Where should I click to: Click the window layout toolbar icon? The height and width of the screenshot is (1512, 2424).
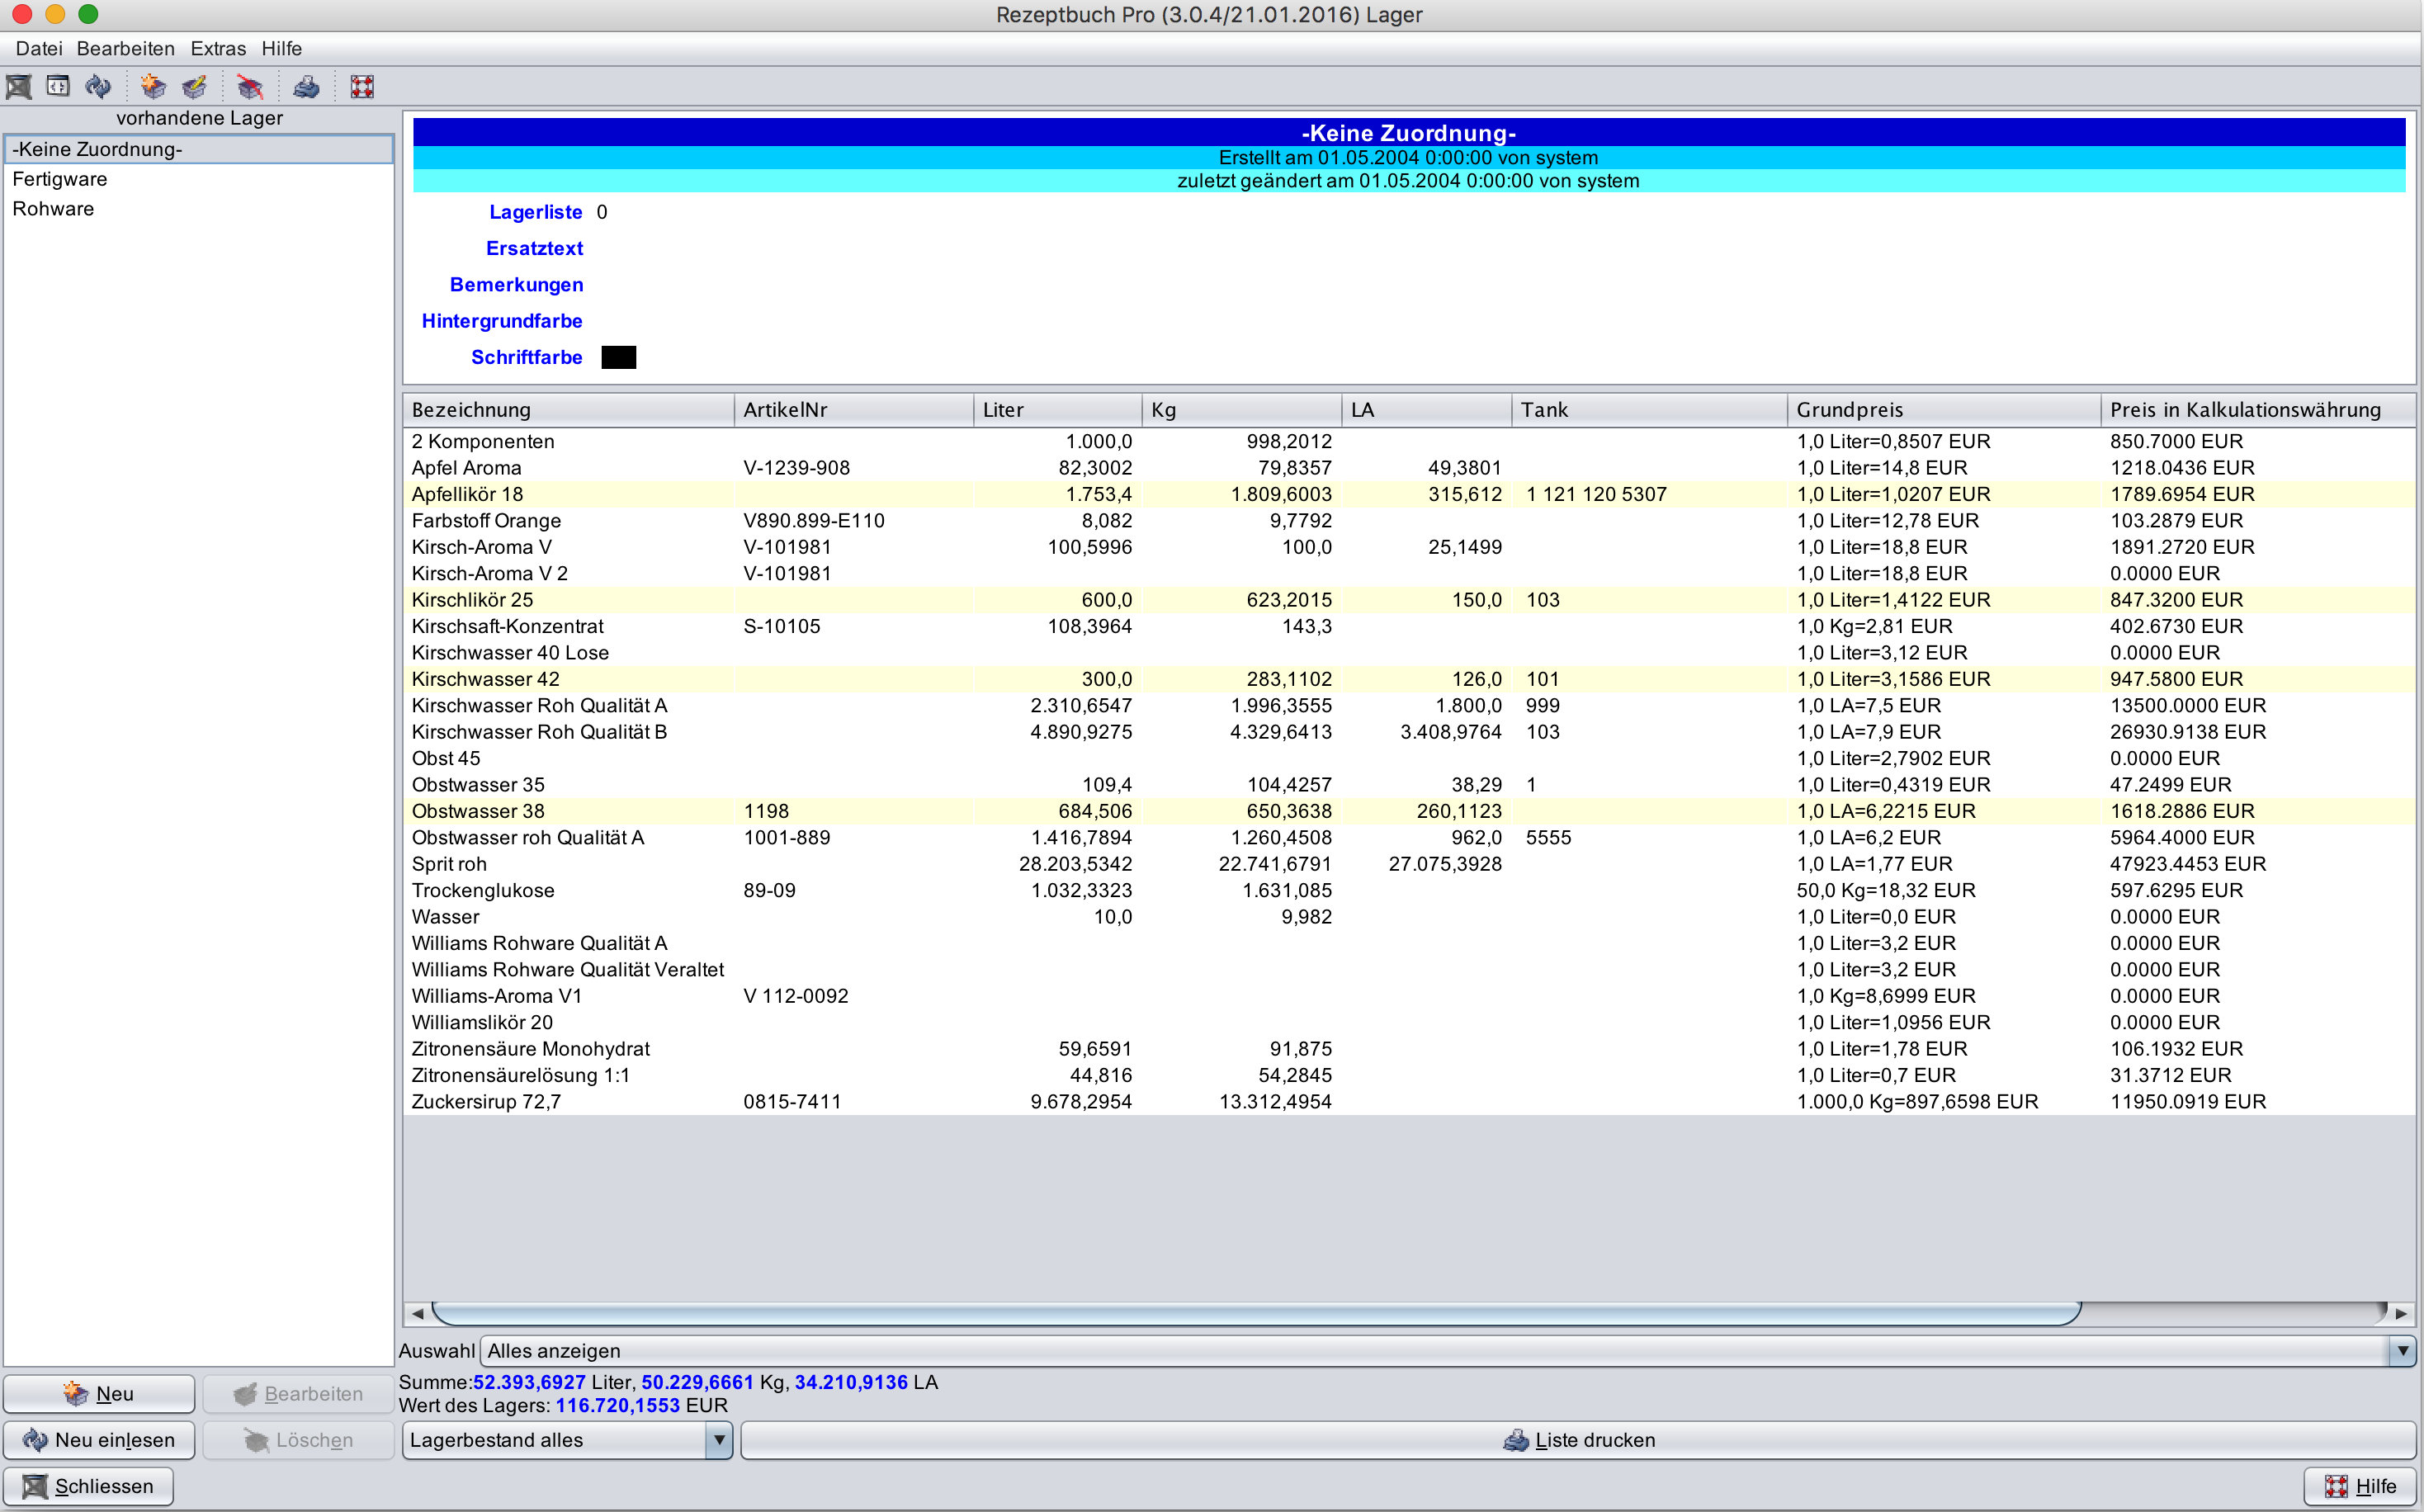(x=58, y=87)
